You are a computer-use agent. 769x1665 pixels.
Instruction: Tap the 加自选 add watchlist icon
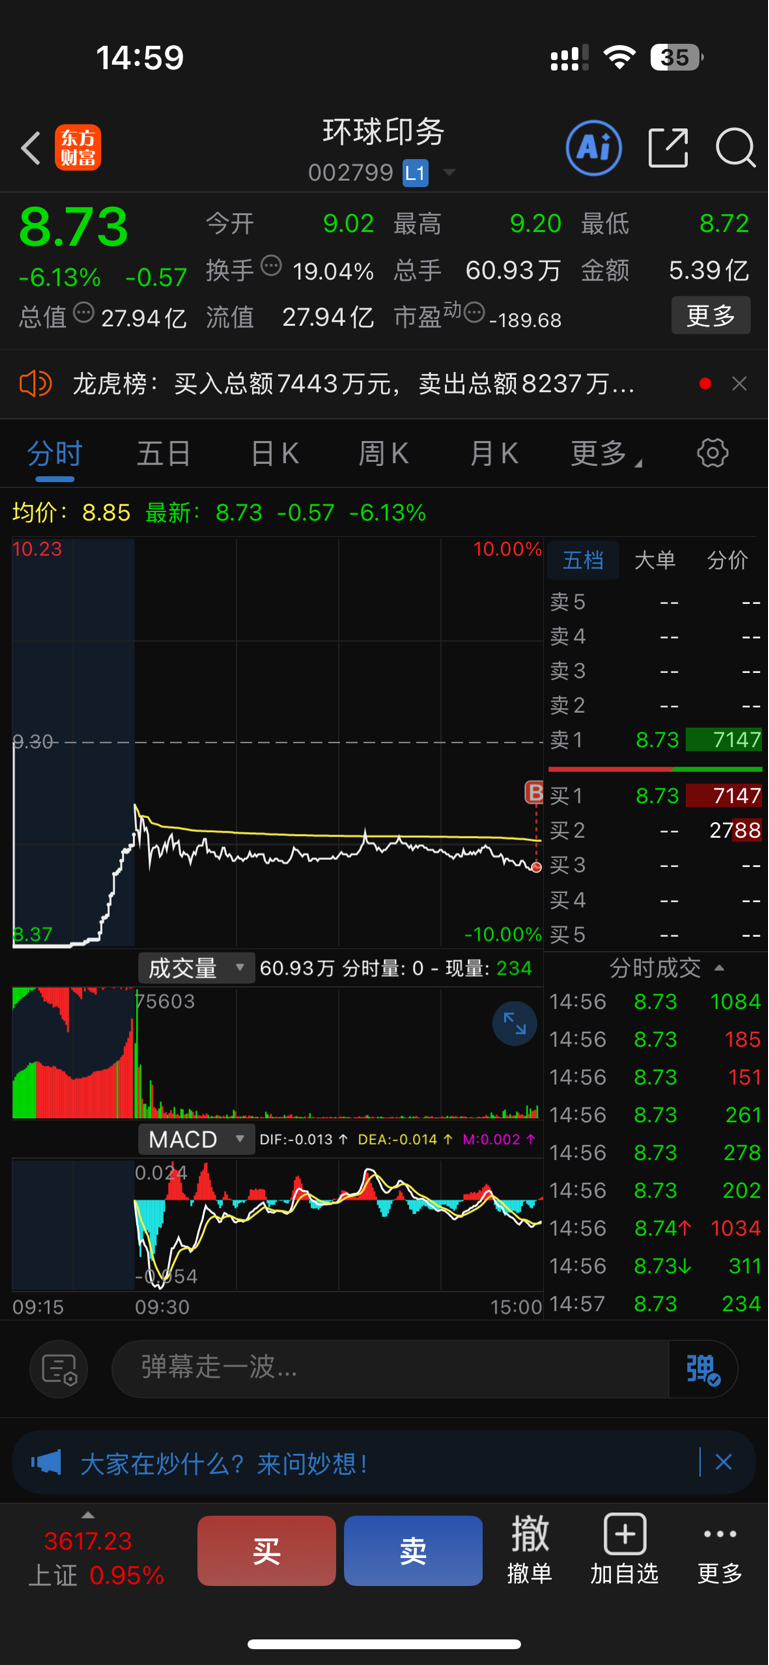(624, 1550)
